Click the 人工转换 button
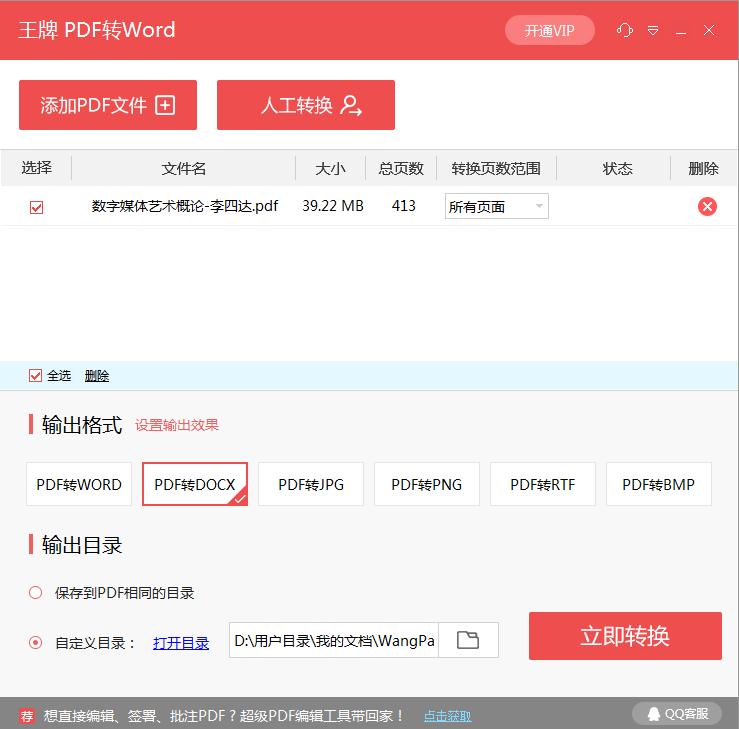The image size is (739, 729). 306,105
